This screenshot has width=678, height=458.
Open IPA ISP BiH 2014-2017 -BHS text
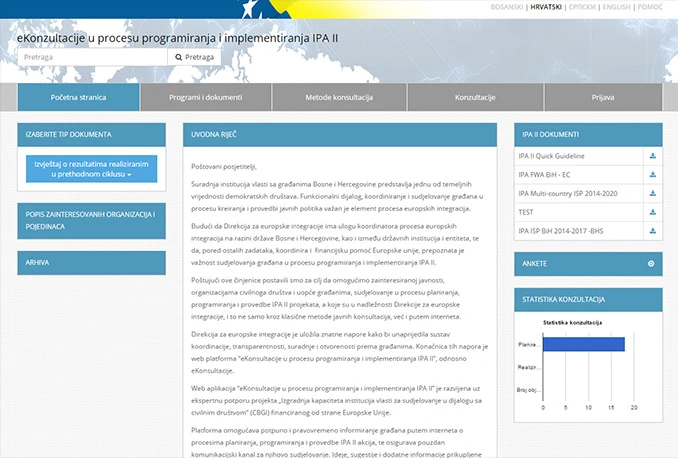coord(561,231)
